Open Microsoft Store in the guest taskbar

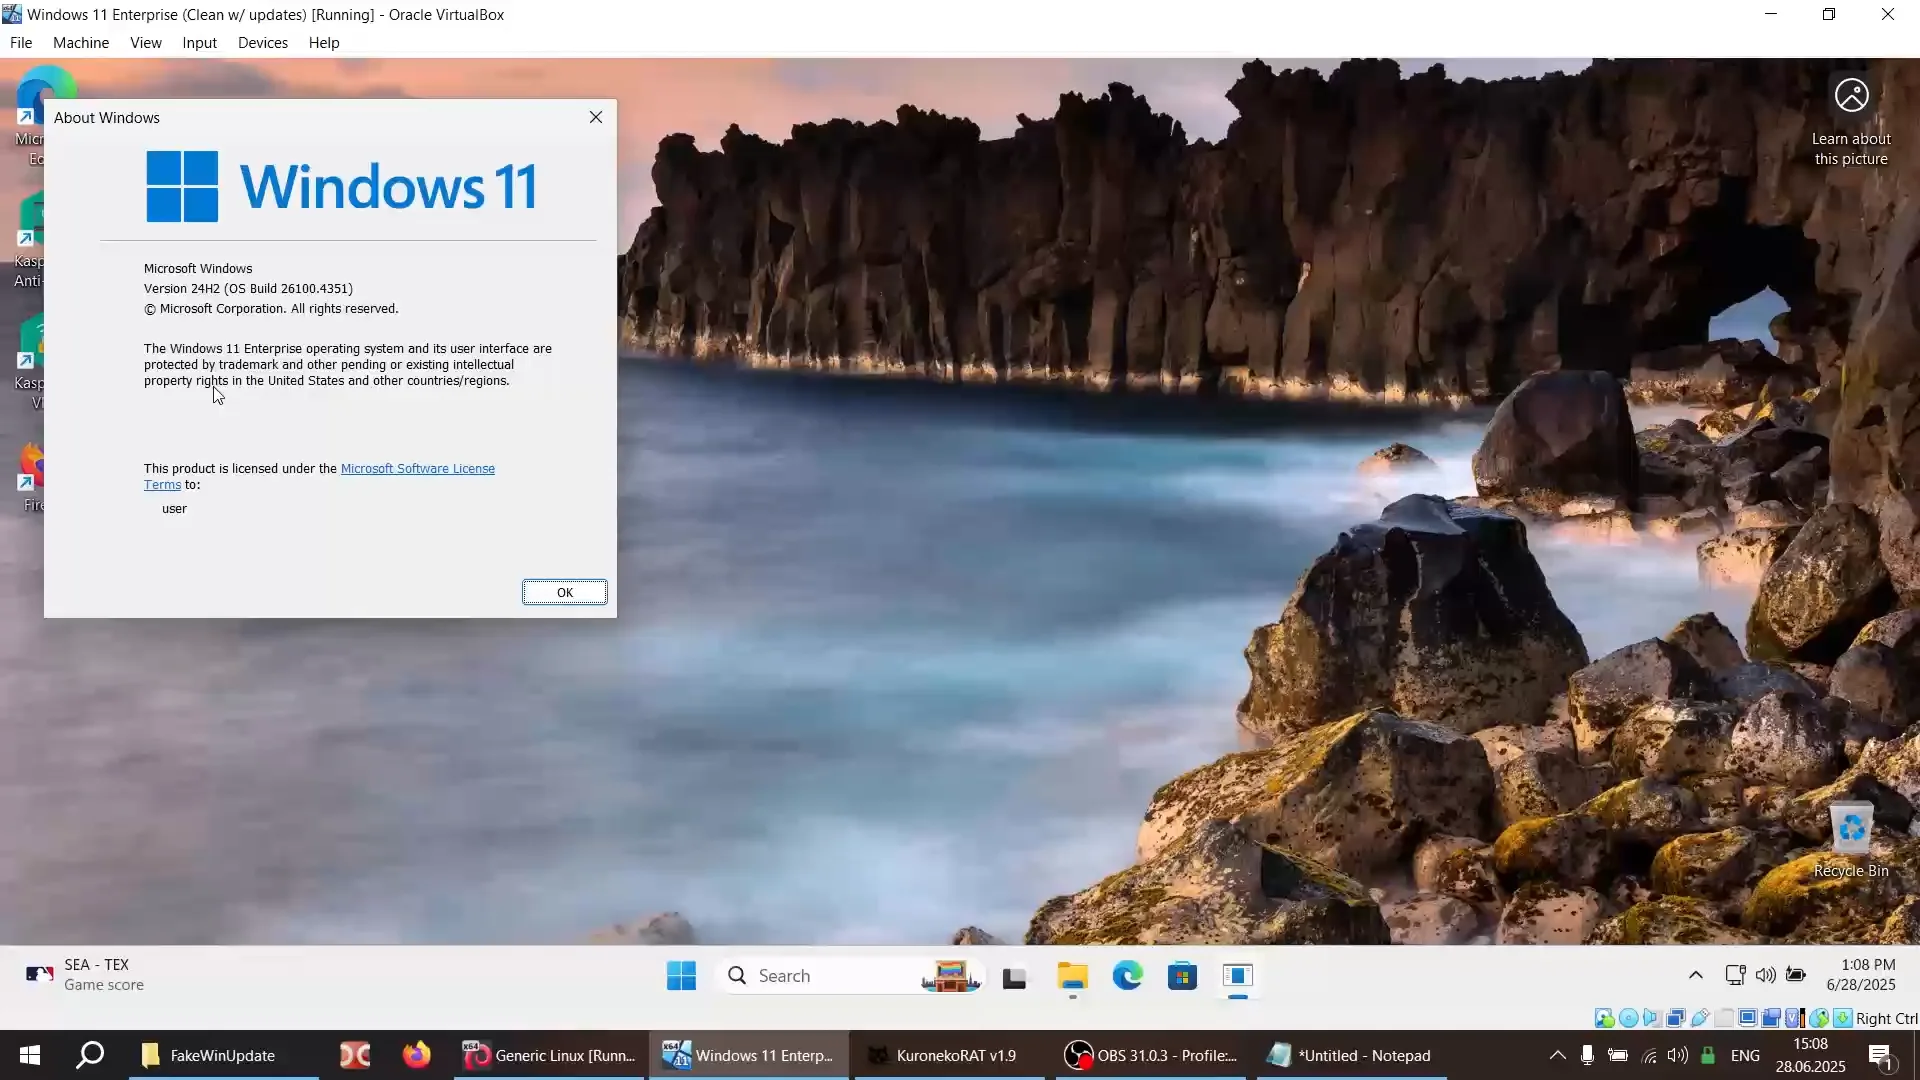click(x=1182, y=976)
